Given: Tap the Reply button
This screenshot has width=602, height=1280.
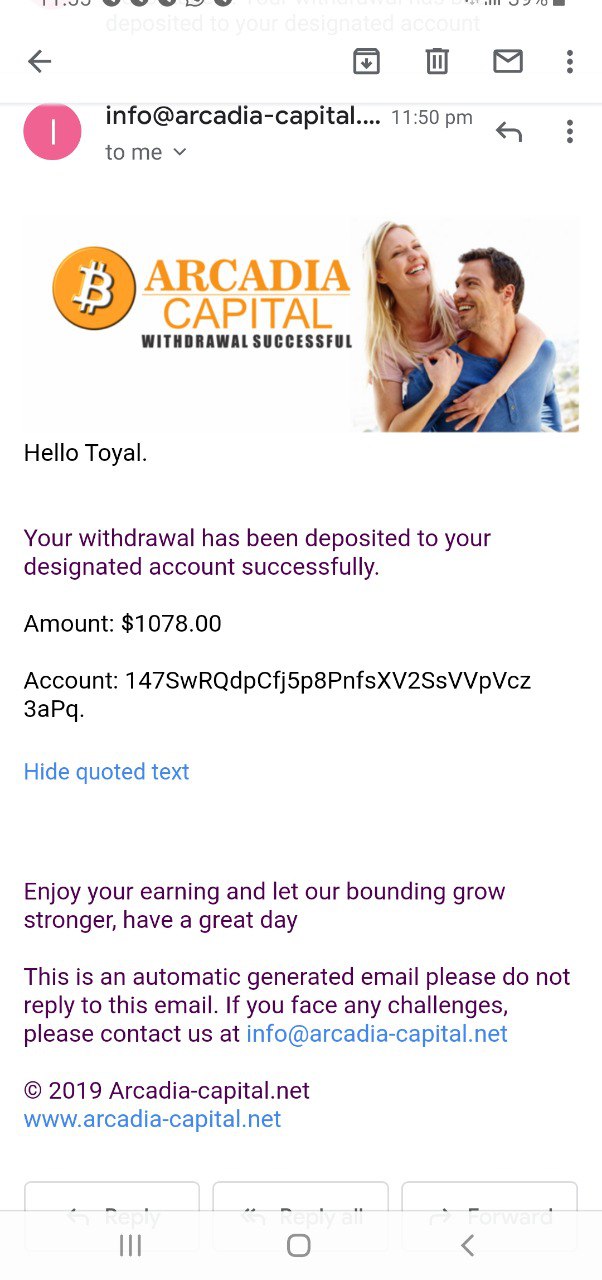Looking at the screenshot, I should [112, 1216].
